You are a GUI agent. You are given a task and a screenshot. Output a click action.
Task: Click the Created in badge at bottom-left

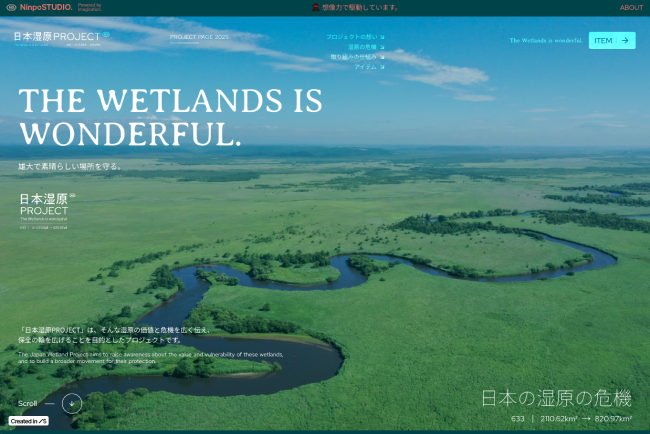tap(29, 421)
